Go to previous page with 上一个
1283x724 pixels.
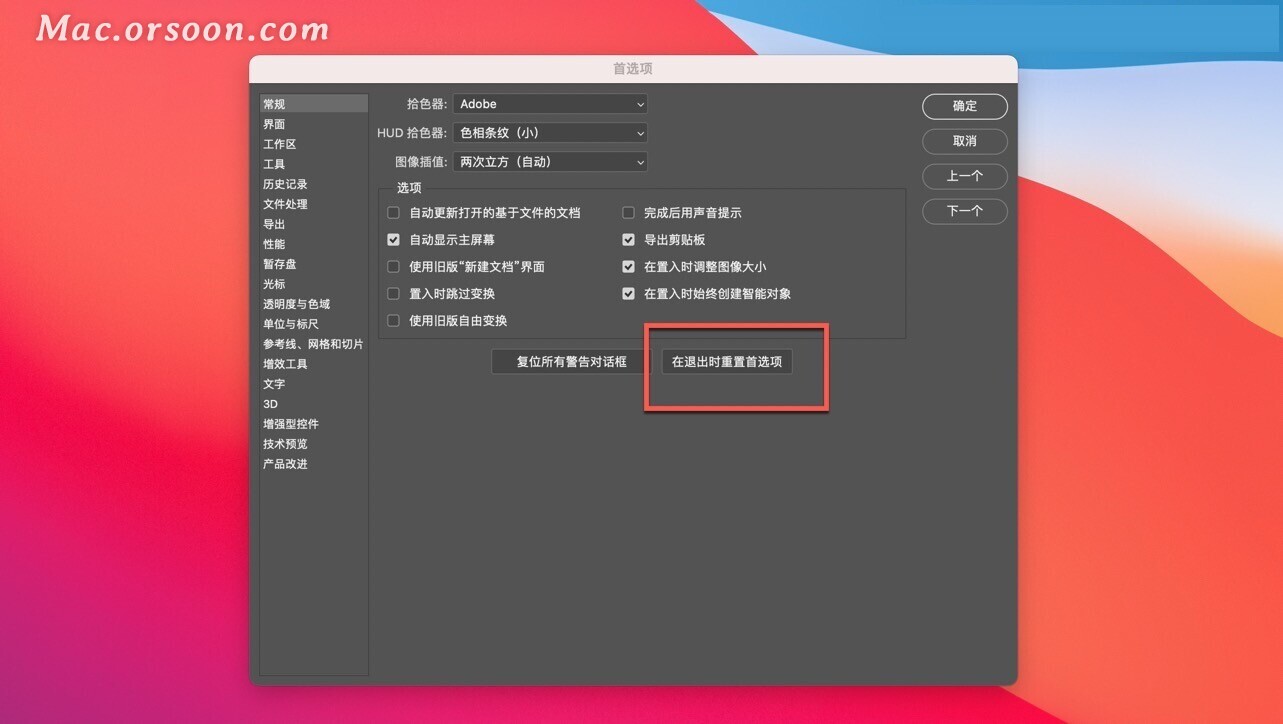click(x=964, y=176)
